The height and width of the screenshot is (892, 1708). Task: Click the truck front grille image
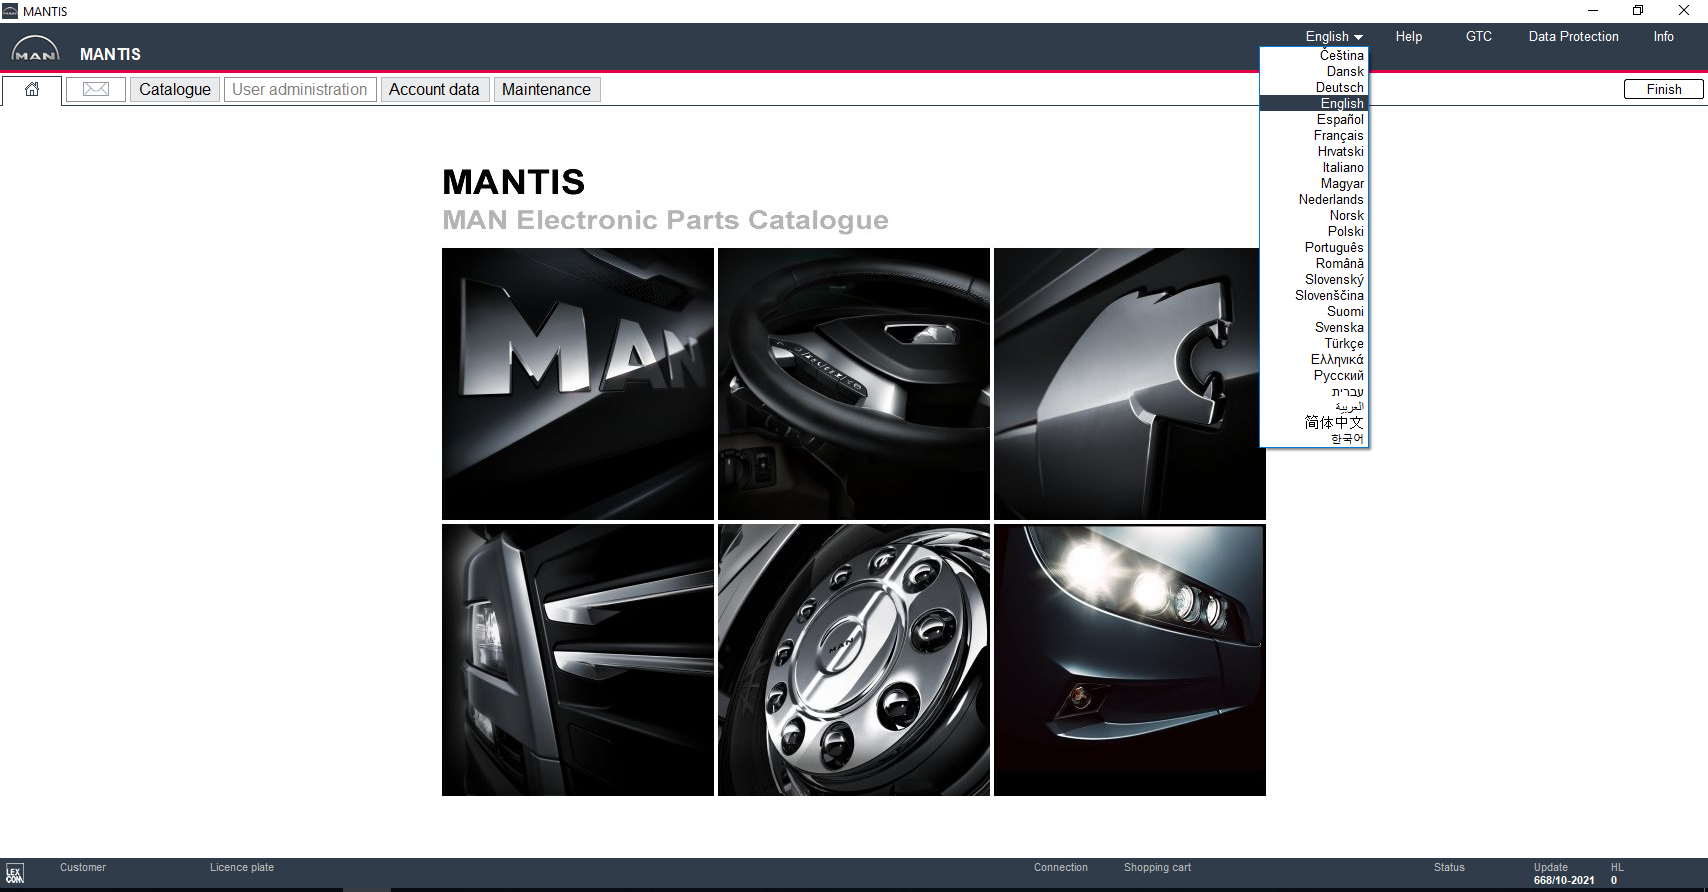[578, 660]
